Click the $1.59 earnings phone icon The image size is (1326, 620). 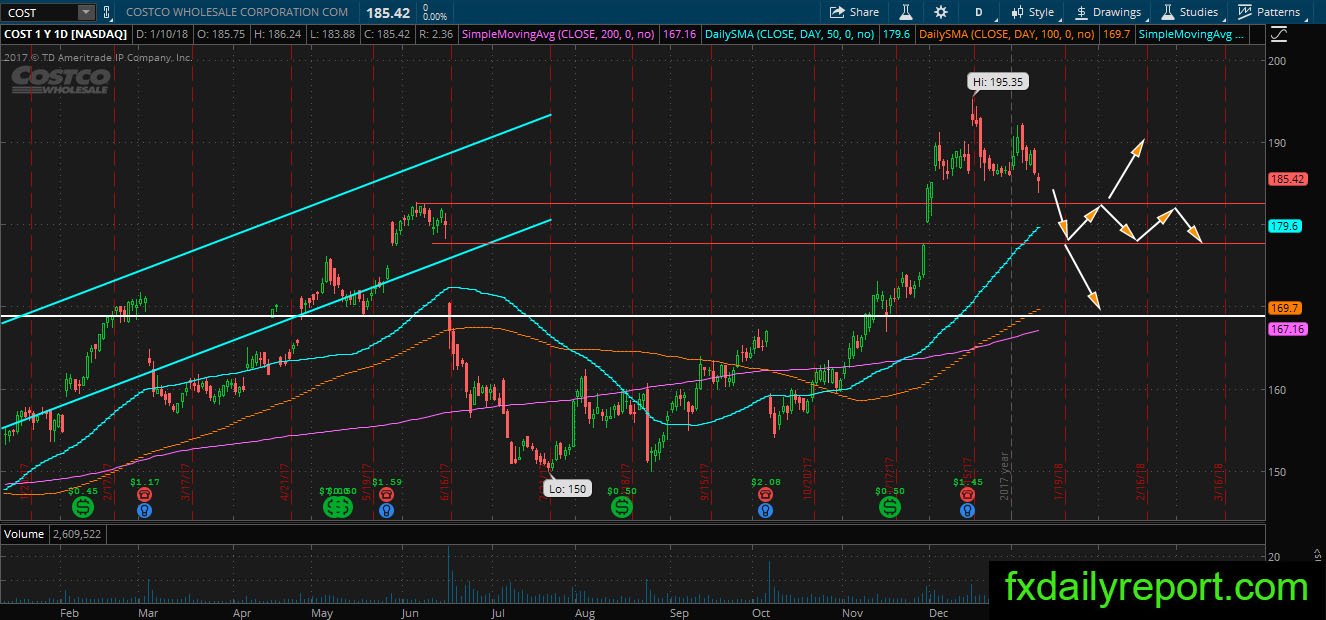(x=387, y=494)
